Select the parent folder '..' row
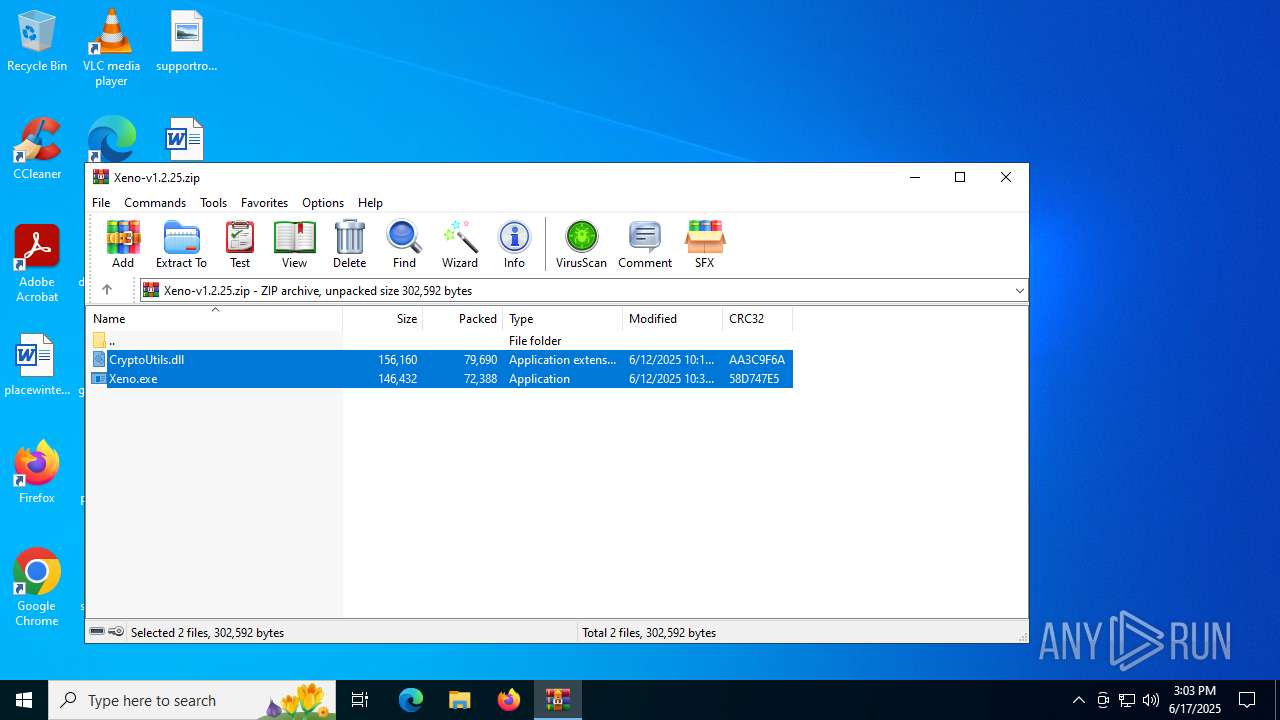 tap(440, 340)
